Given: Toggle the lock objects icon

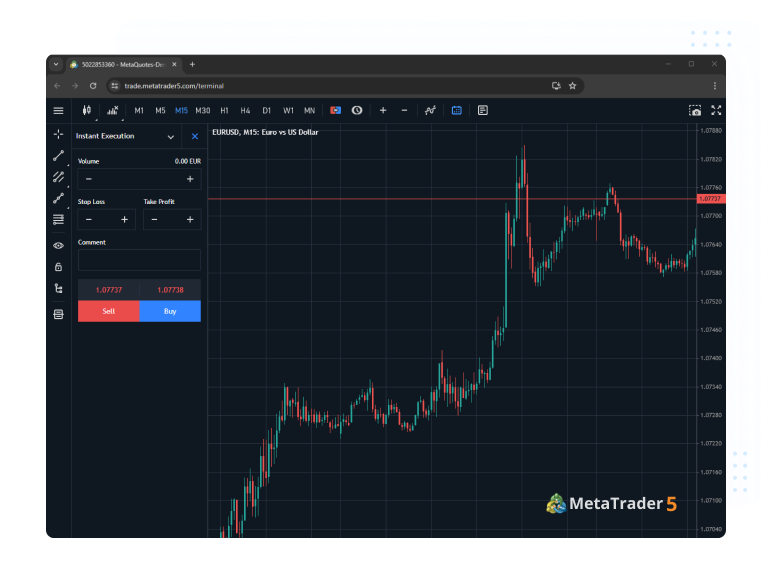Looking at the screenshot, I should [58, 267].
